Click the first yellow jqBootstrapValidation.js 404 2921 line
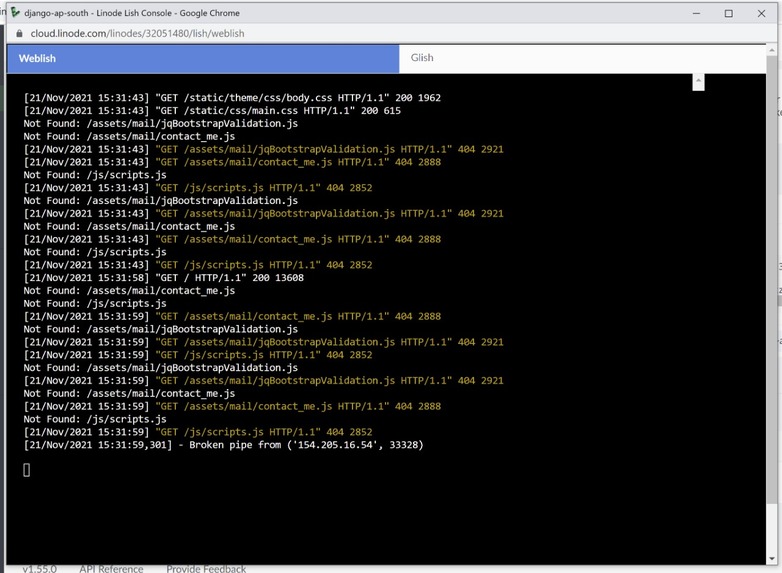 (x=263, y=149)
